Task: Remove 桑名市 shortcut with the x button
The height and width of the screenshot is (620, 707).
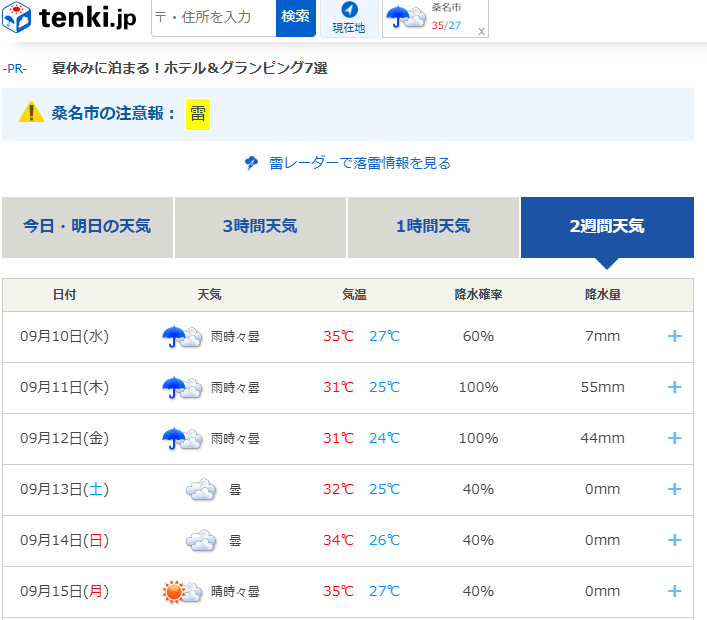Action: [x=481, y=31]
